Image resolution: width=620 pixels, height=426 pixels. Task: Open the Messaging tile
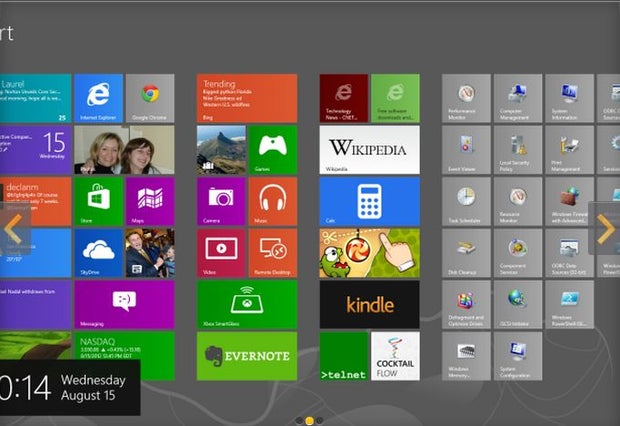coord(124,304)
